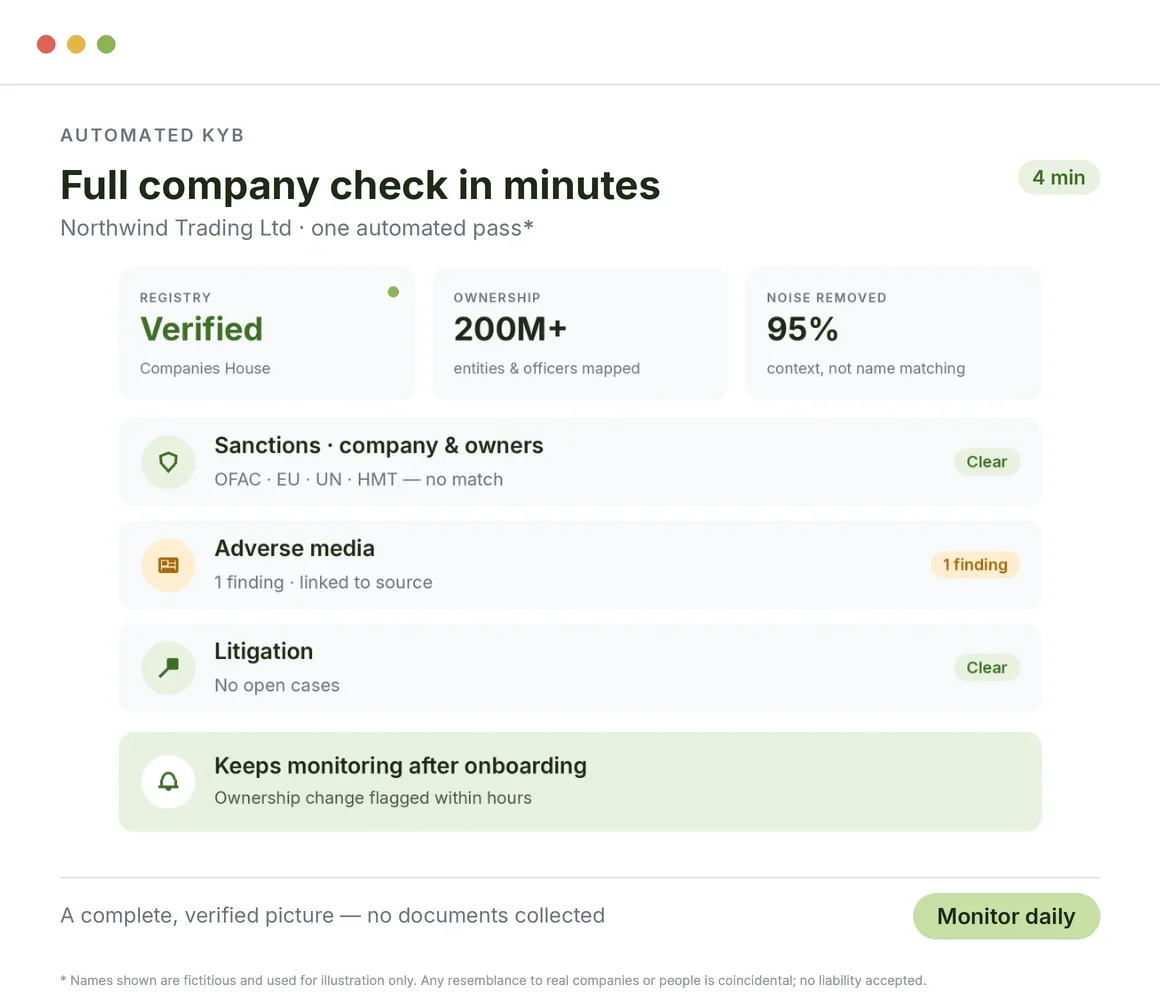Viewport: 1160px width, 1000px height.
Task: Click the Sanctions shield icon
Action: [x=169, y=462]
